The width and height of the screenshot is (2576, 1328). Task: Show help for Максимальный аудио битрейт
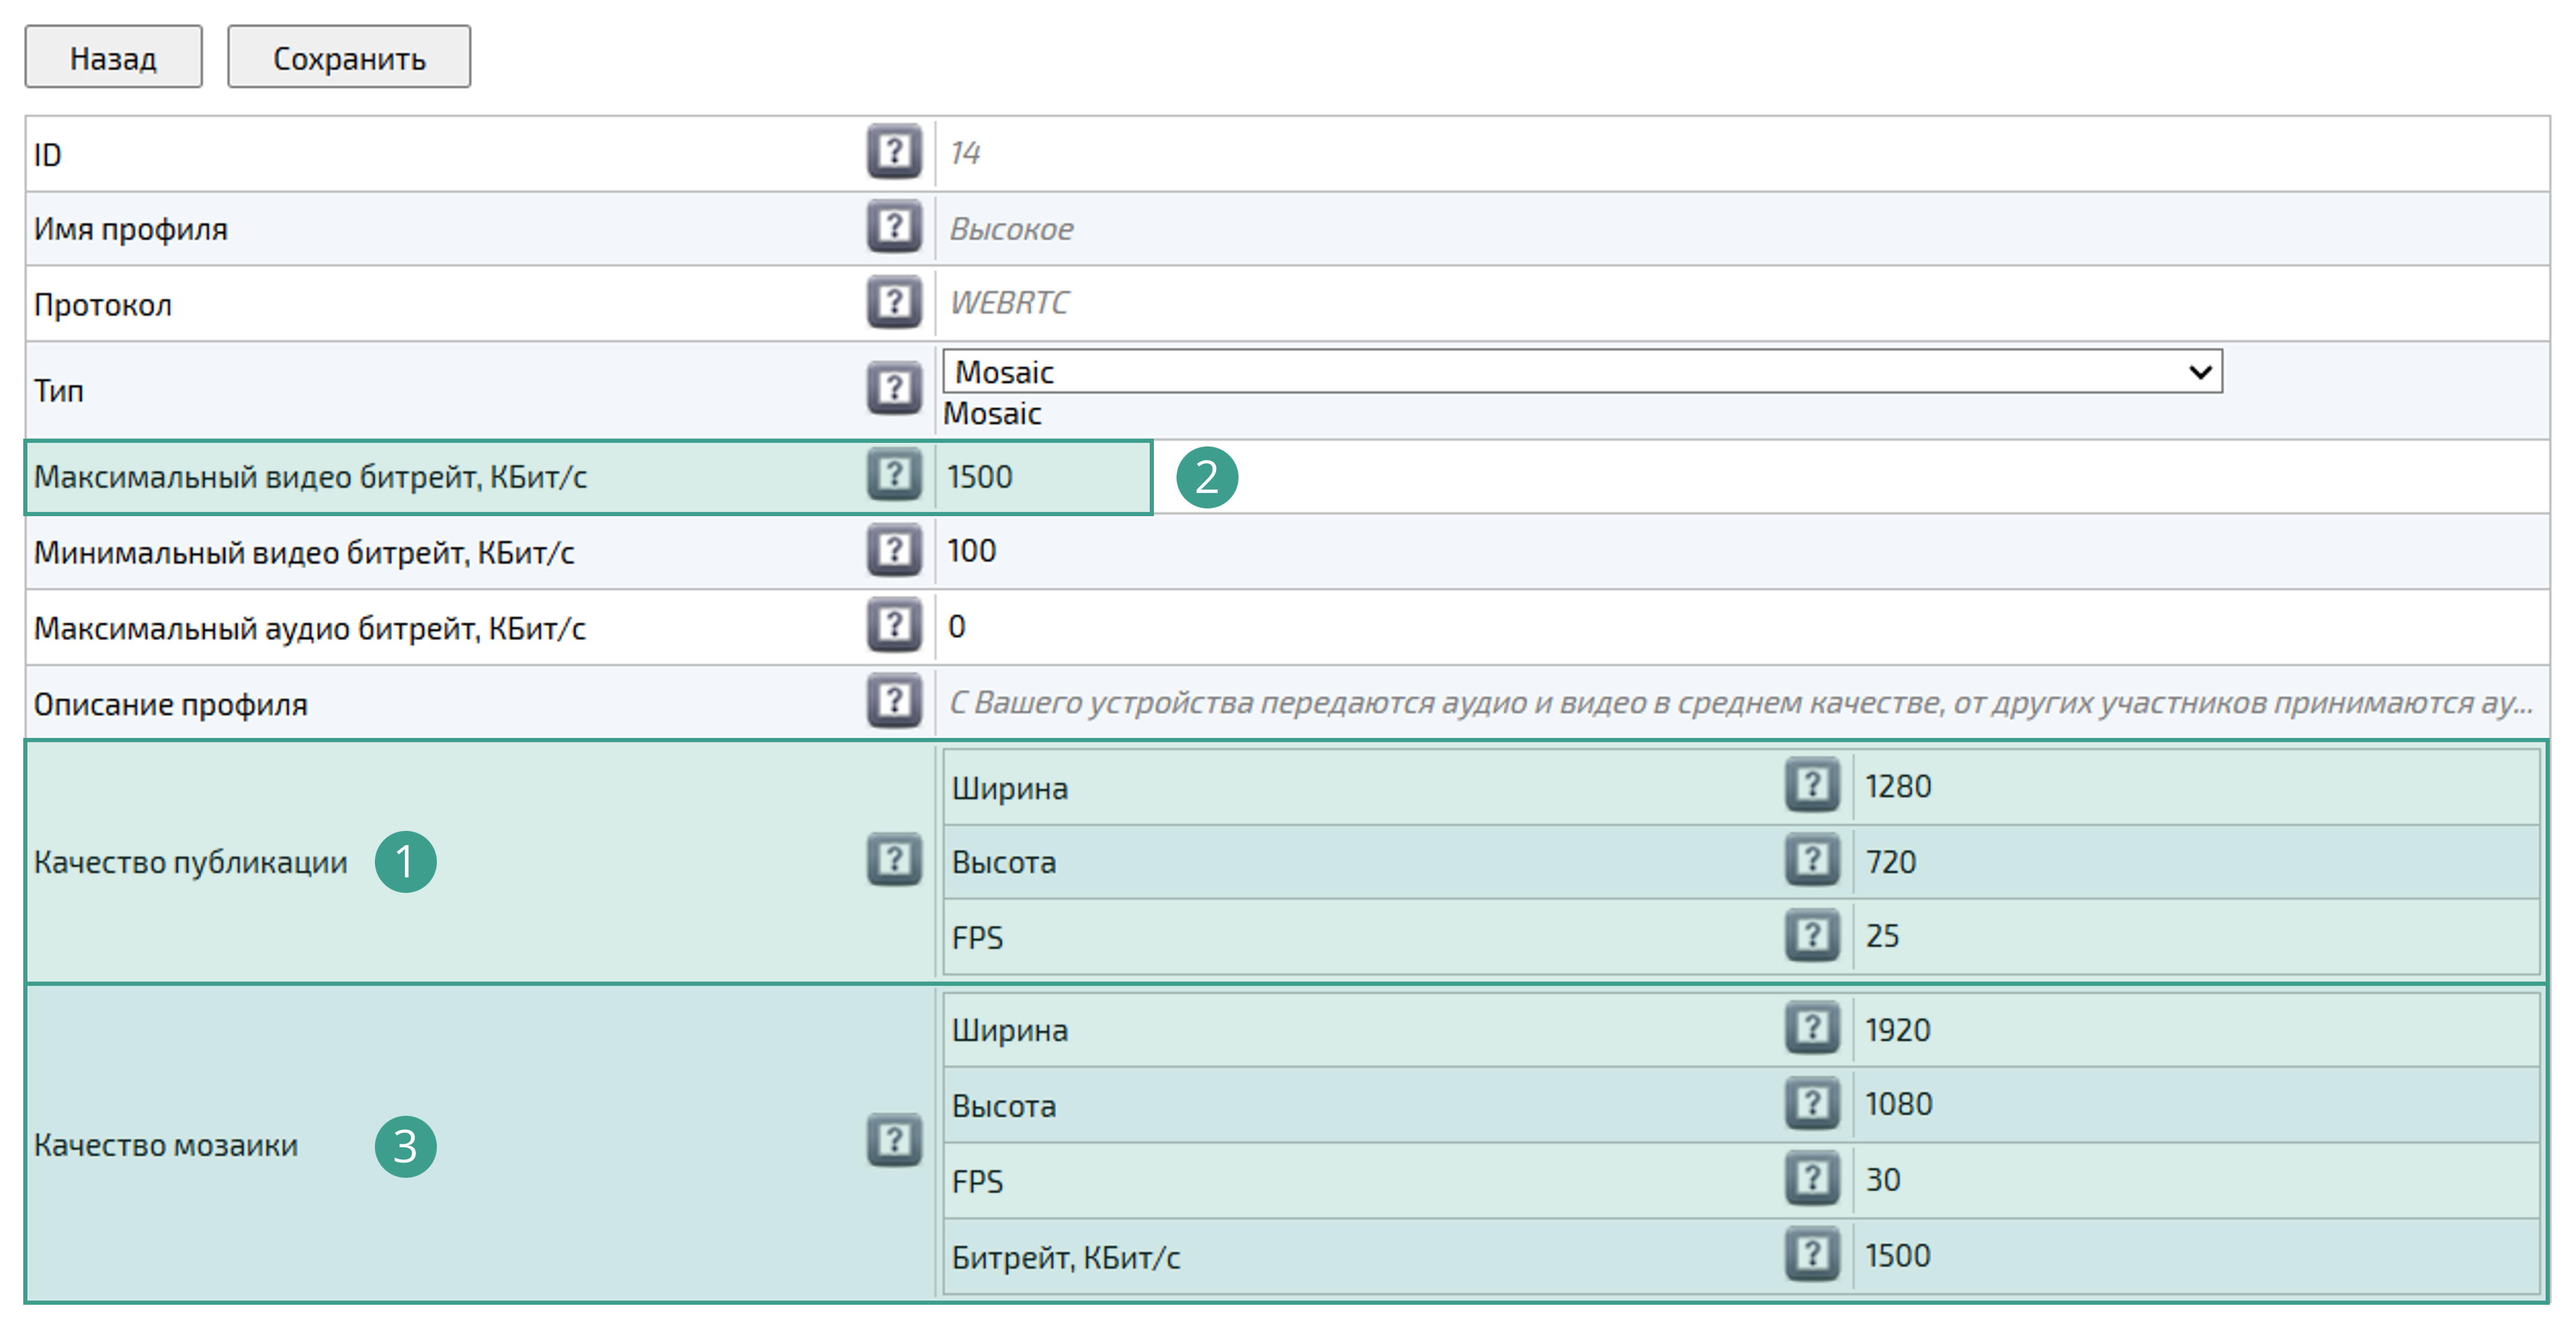(893, 626)
